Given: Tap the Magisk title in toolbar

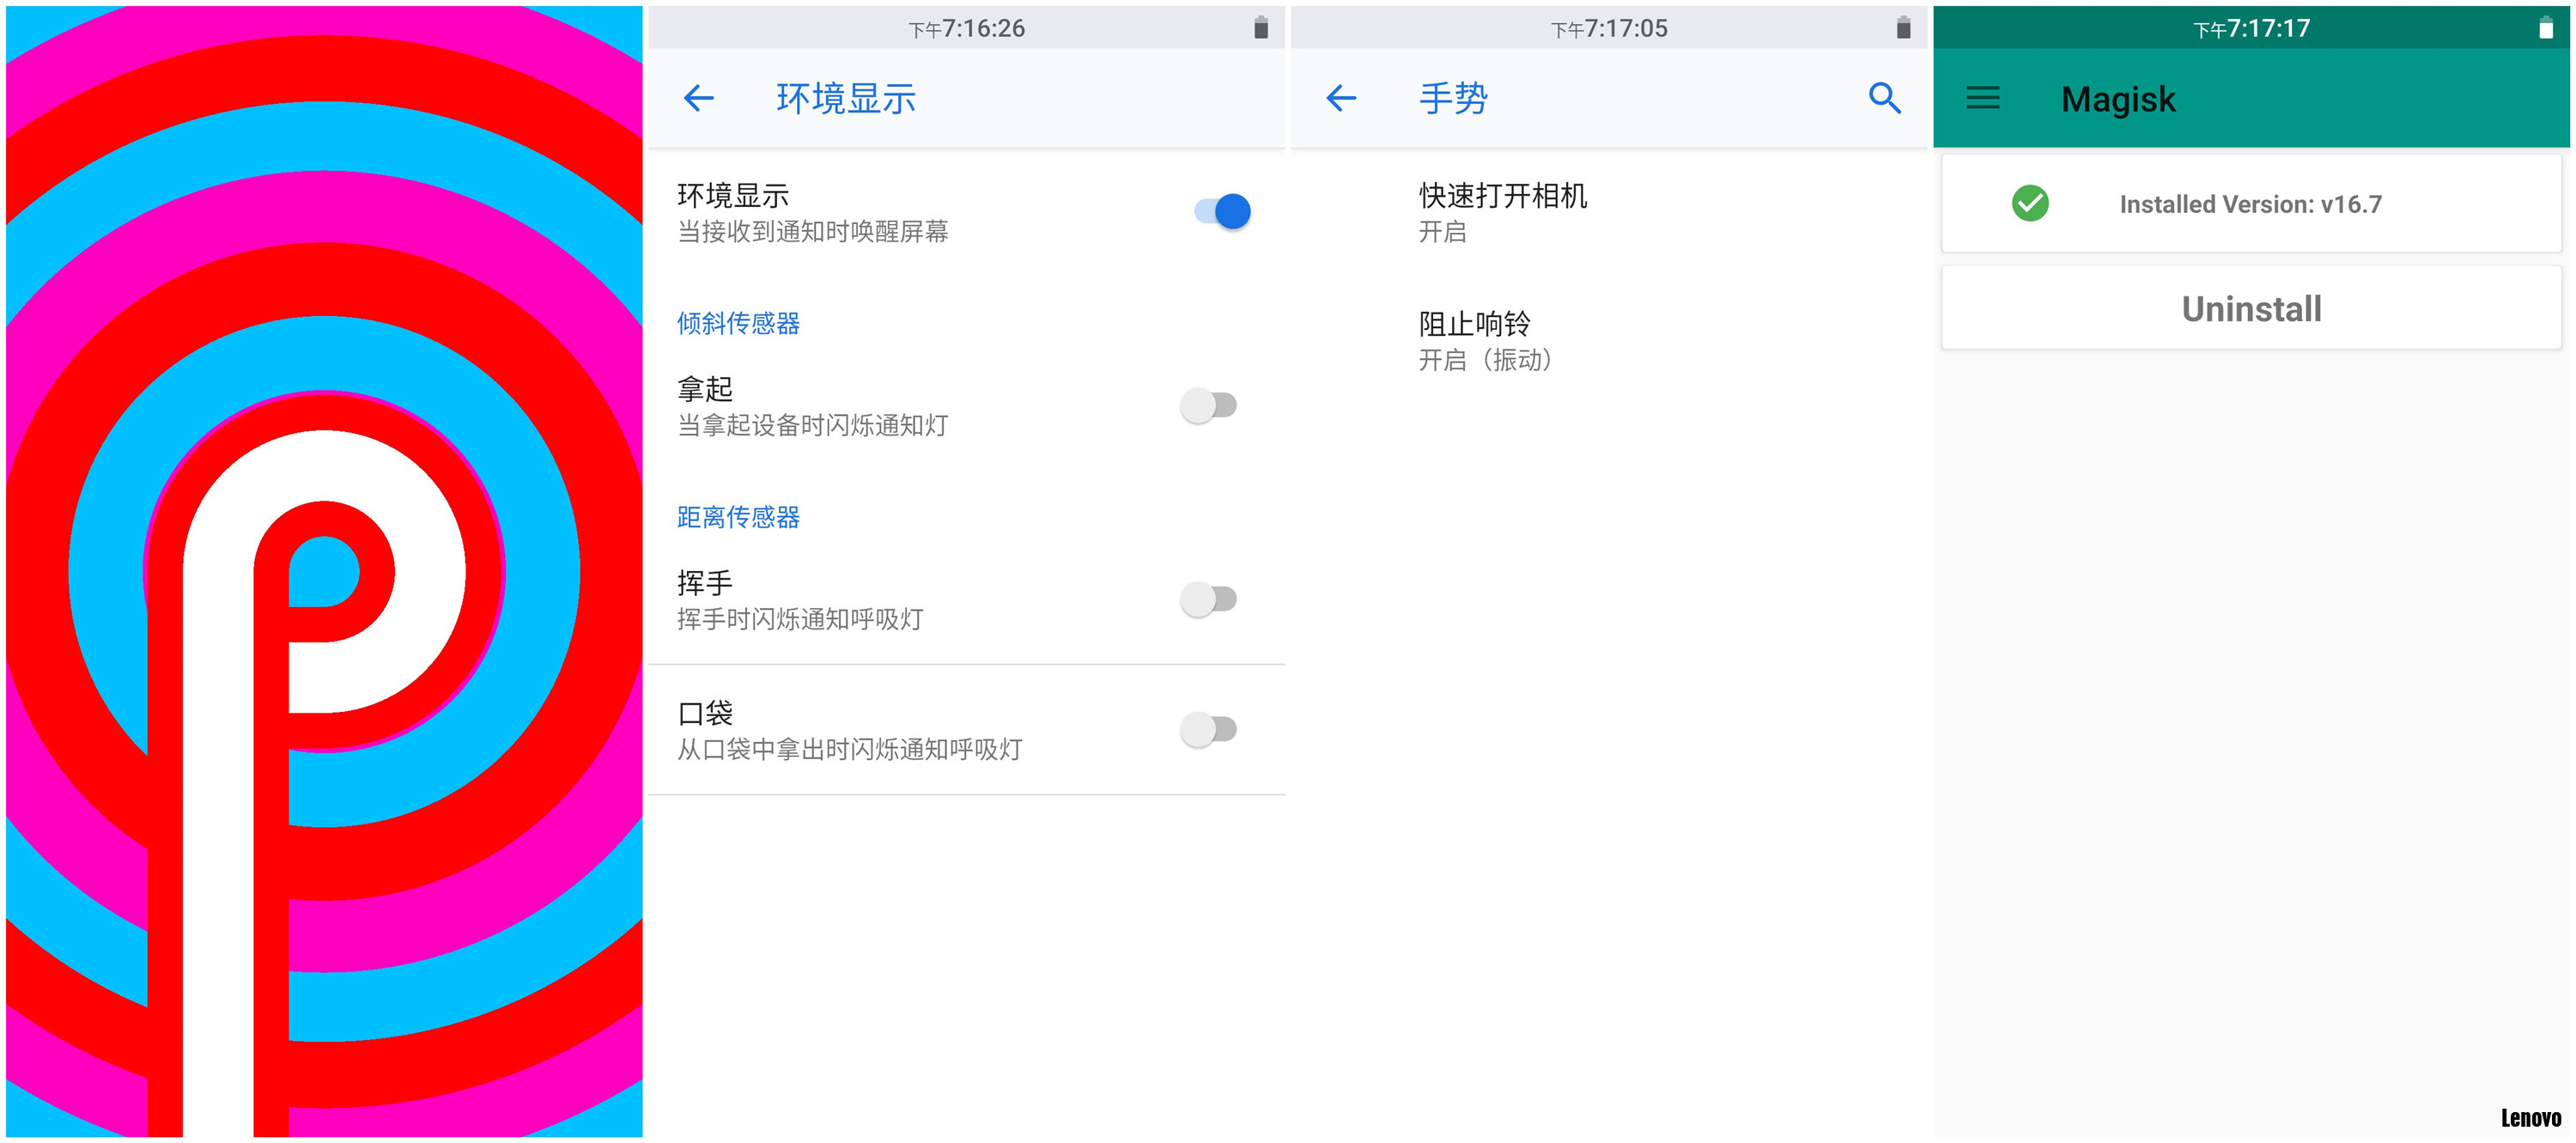Looking at the screenshot, I should 2117,99.
